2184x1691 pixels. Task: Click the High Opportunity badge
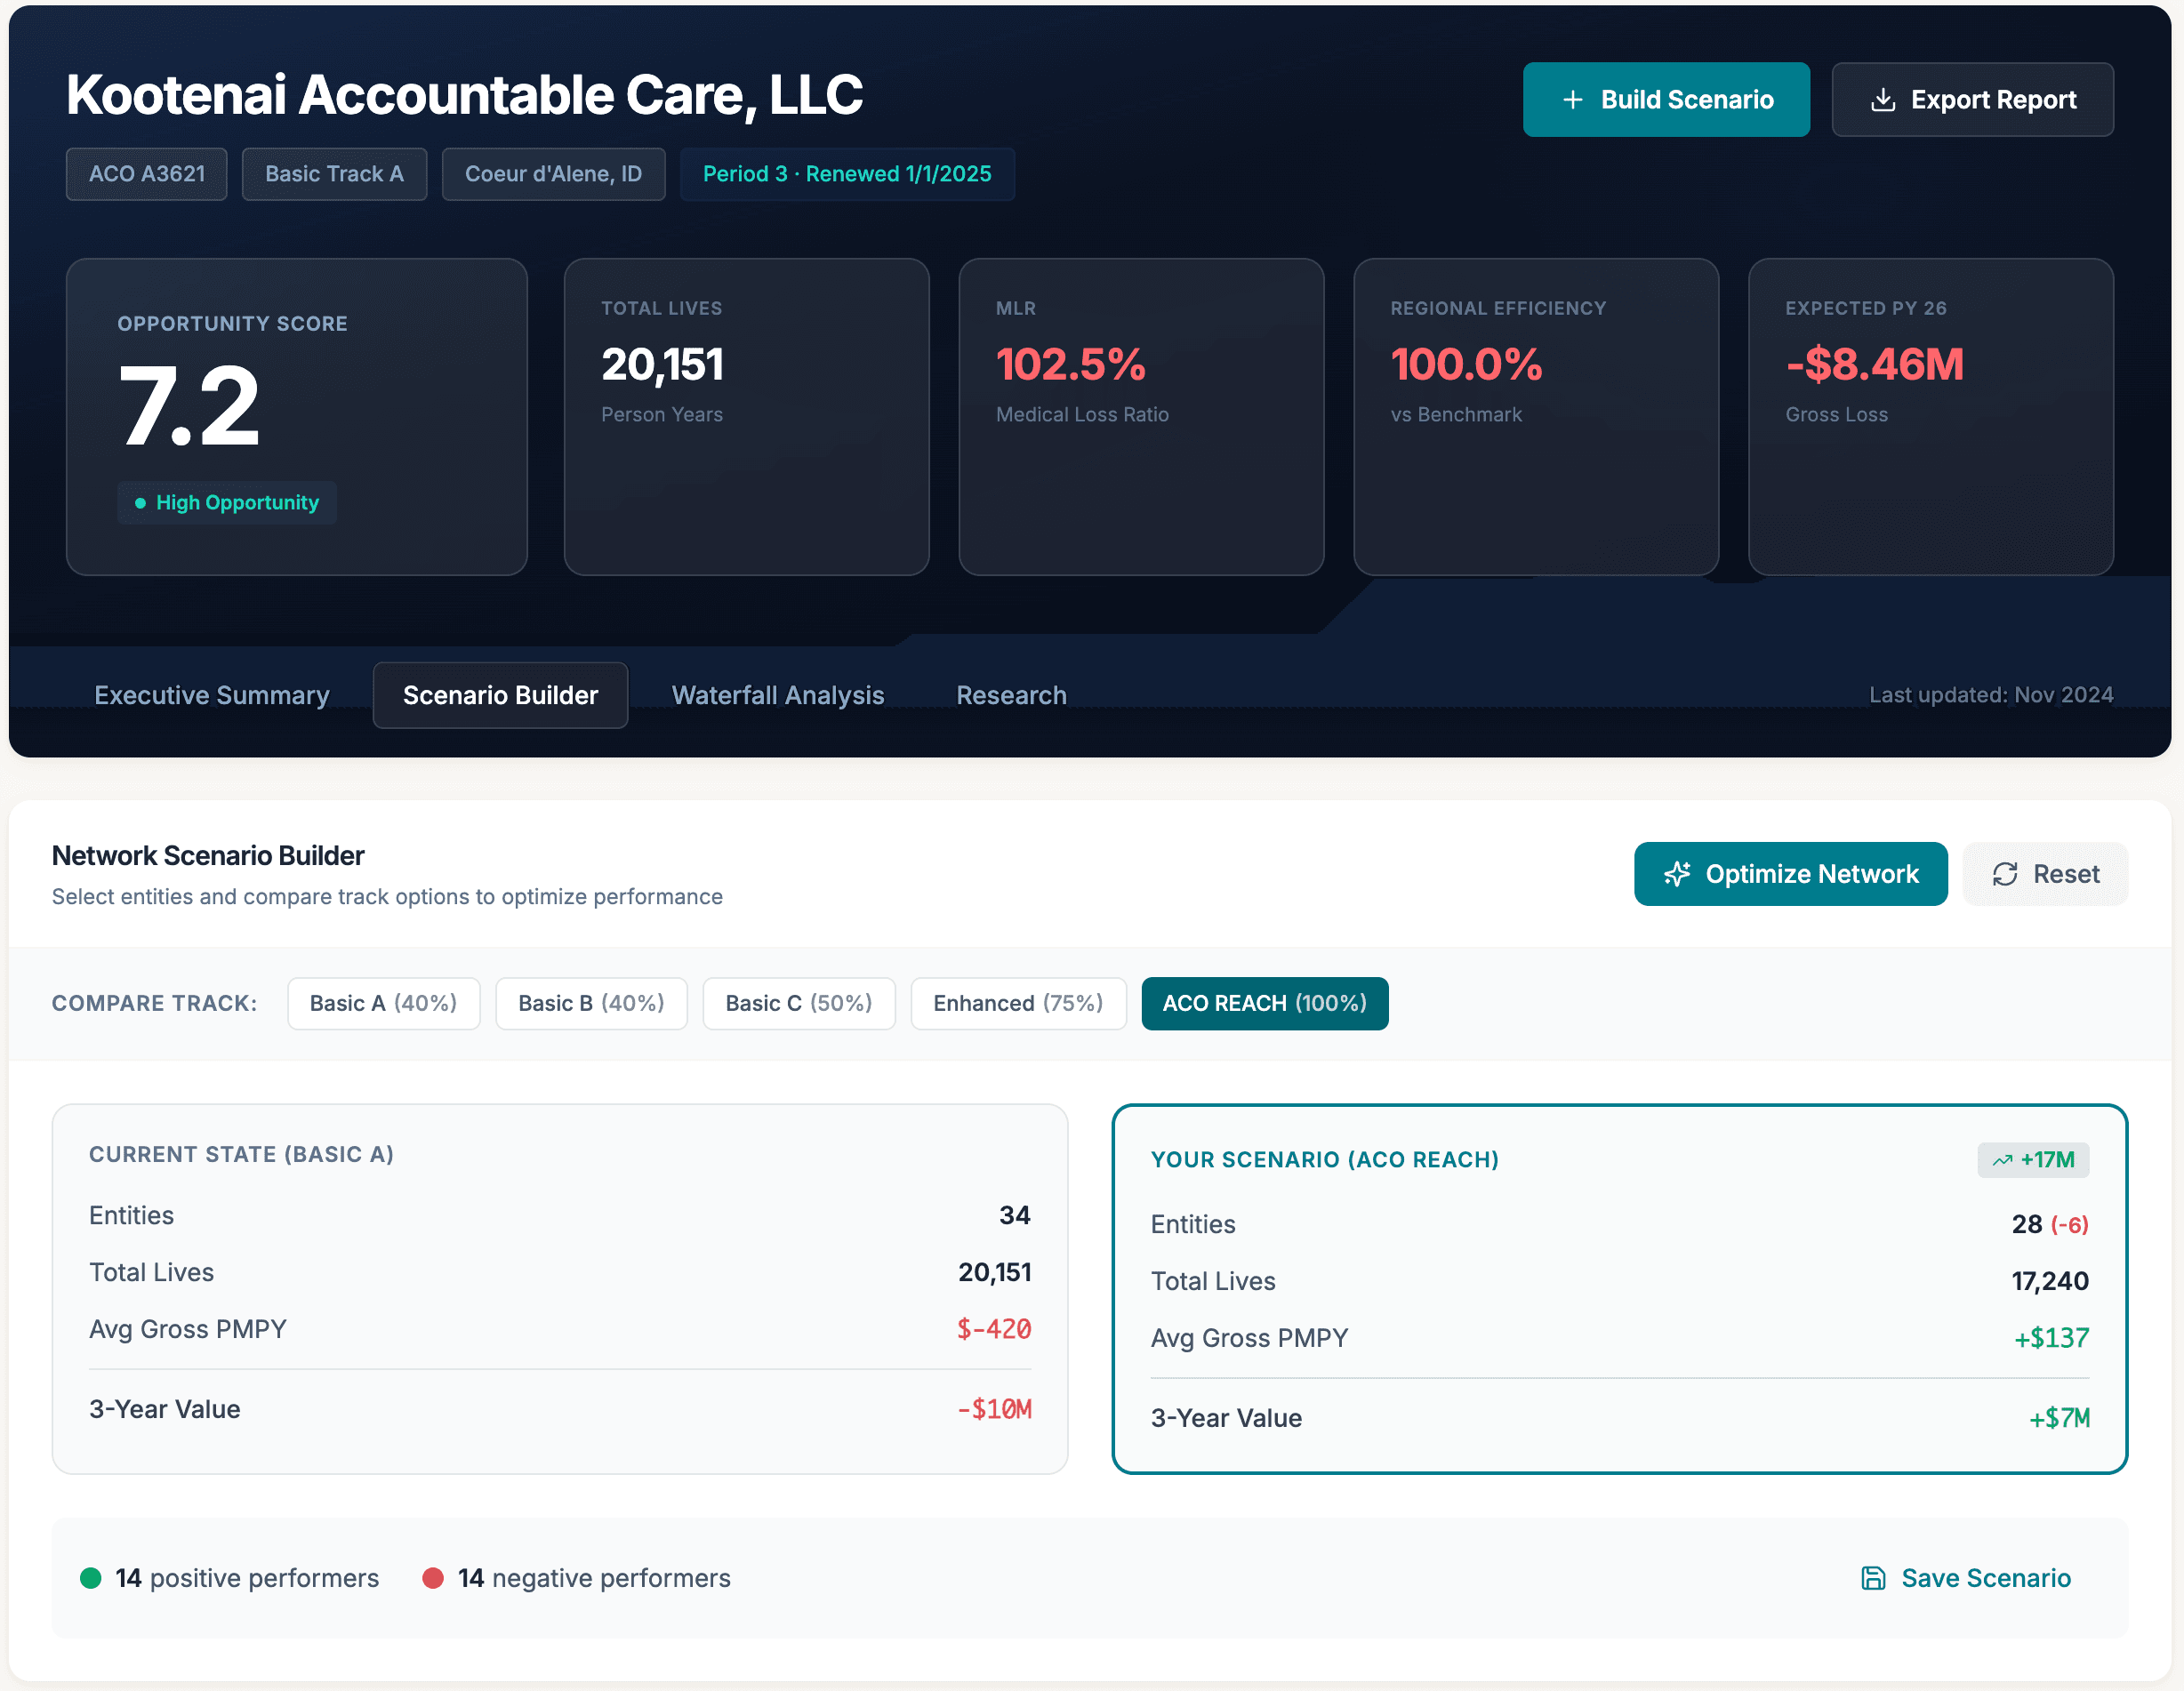click(x=226, y=503)
